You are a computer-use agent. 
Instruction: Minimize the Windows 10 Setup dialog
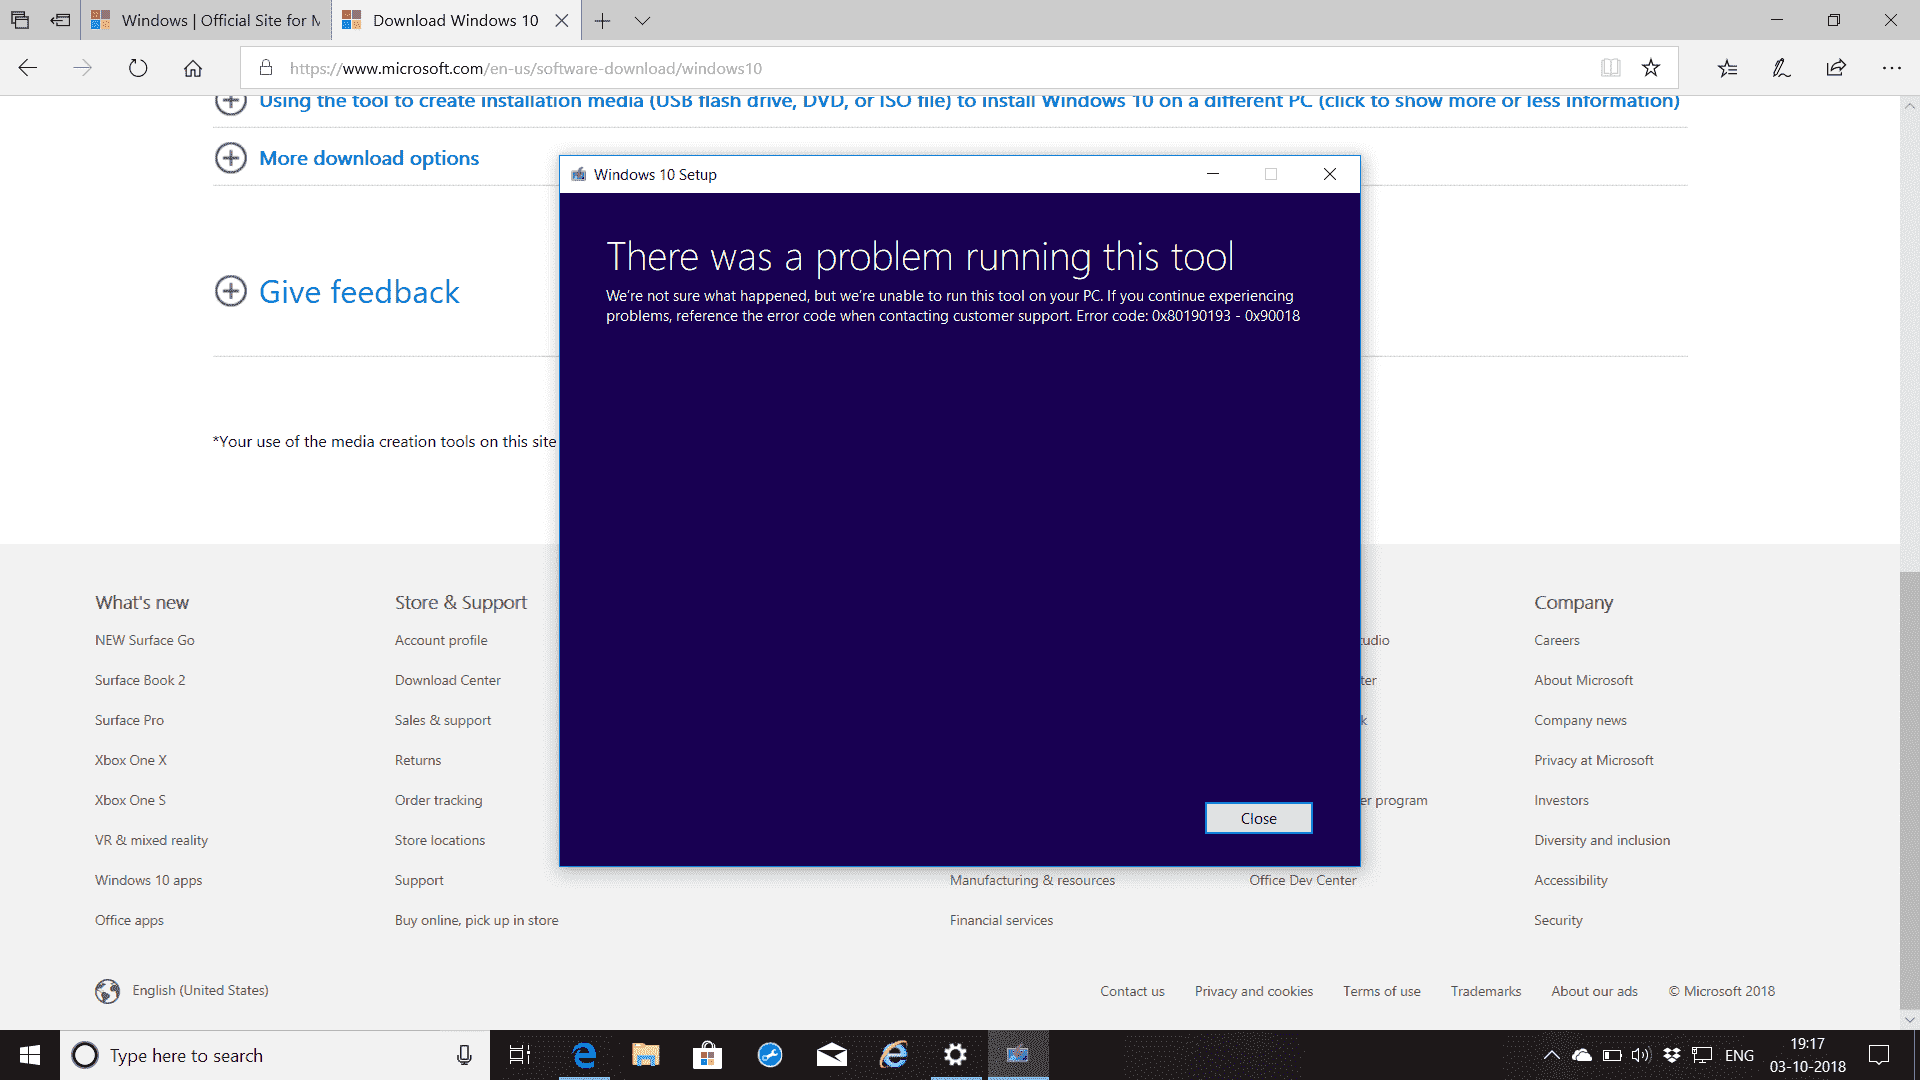[x=1213, y=174]
